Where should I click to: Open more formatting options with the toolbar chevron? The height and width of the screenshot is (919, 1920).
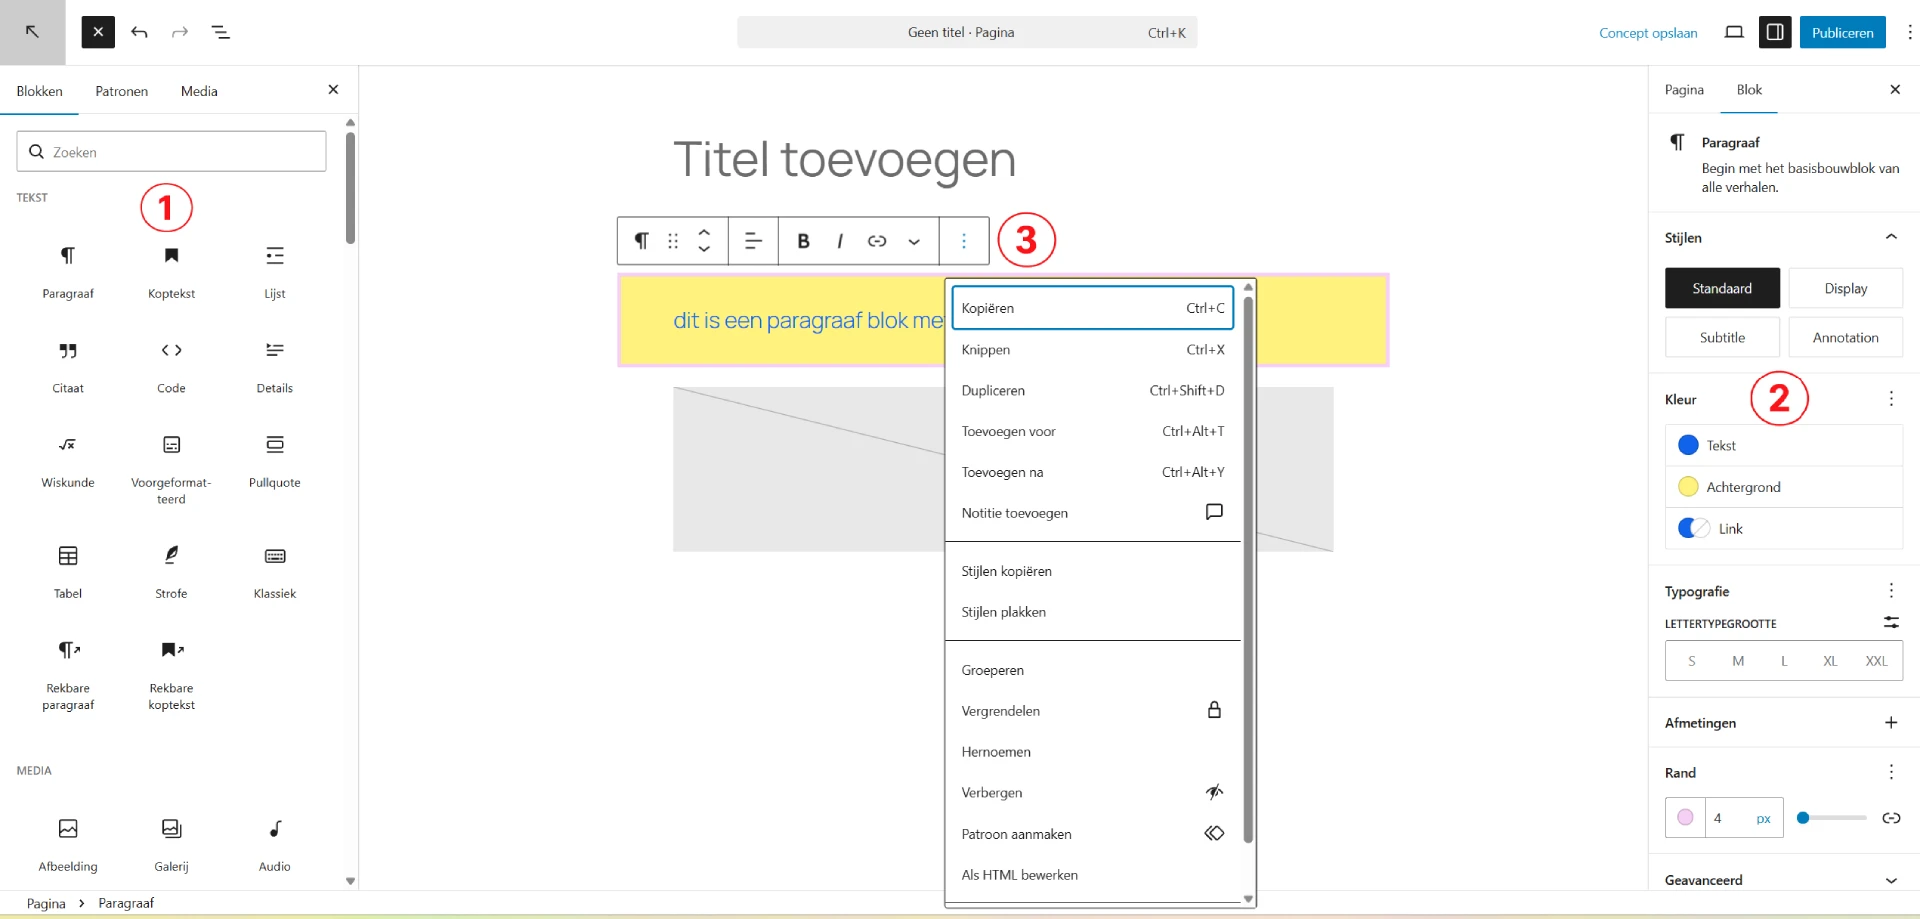(914, 240)
